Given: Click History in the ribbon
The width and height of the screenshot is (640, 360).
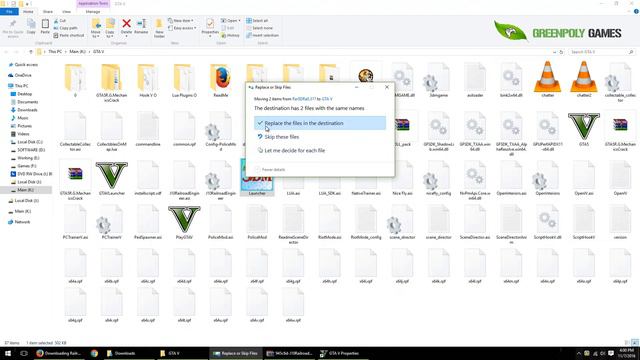Looking at the screenshot, I should pyautogui.click(x=231, y=35).
